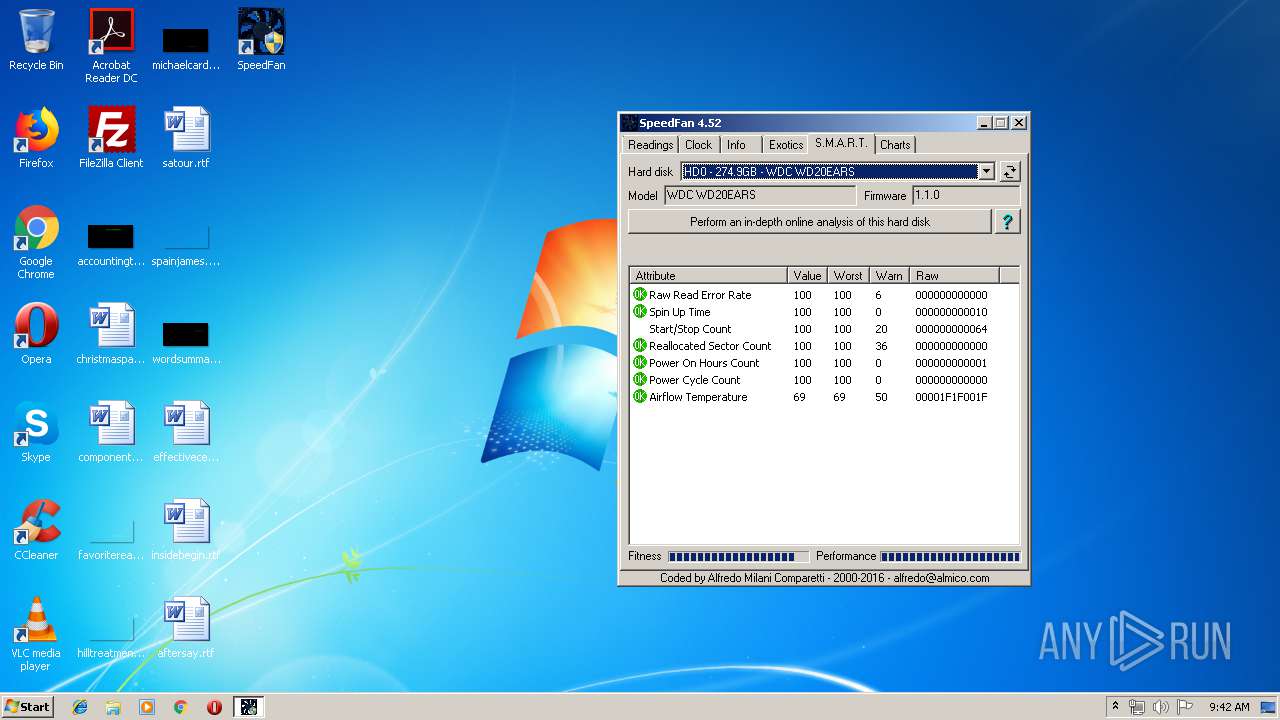Viewport: 1280px width, 720px height.
Task: Click the Raw column header
Action: [x=954, y=276]
